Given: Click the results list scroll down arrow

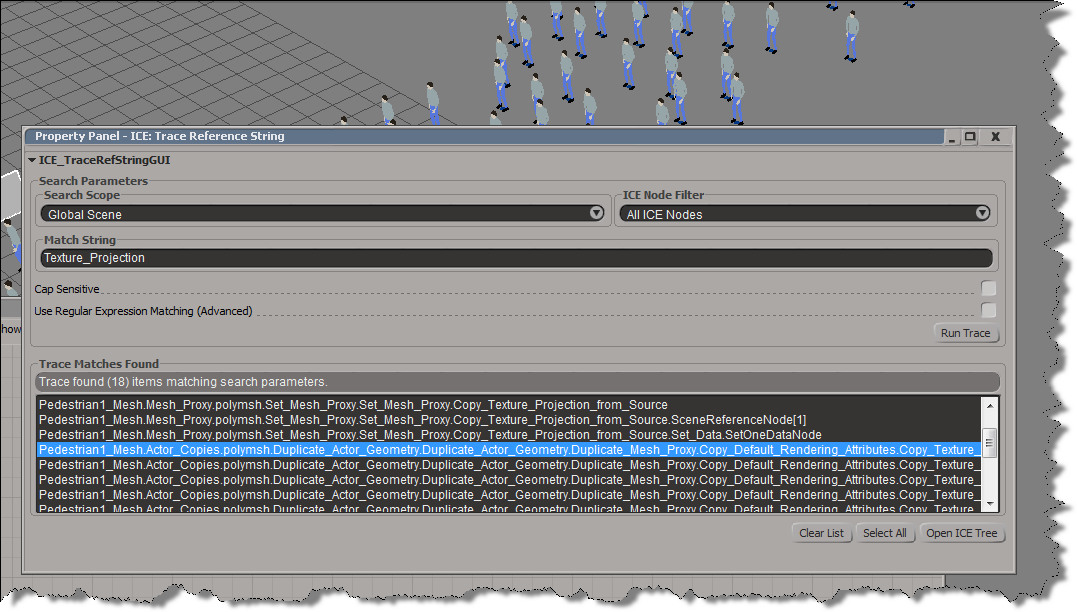Looking at the screenshot, I should click(989, 505).
